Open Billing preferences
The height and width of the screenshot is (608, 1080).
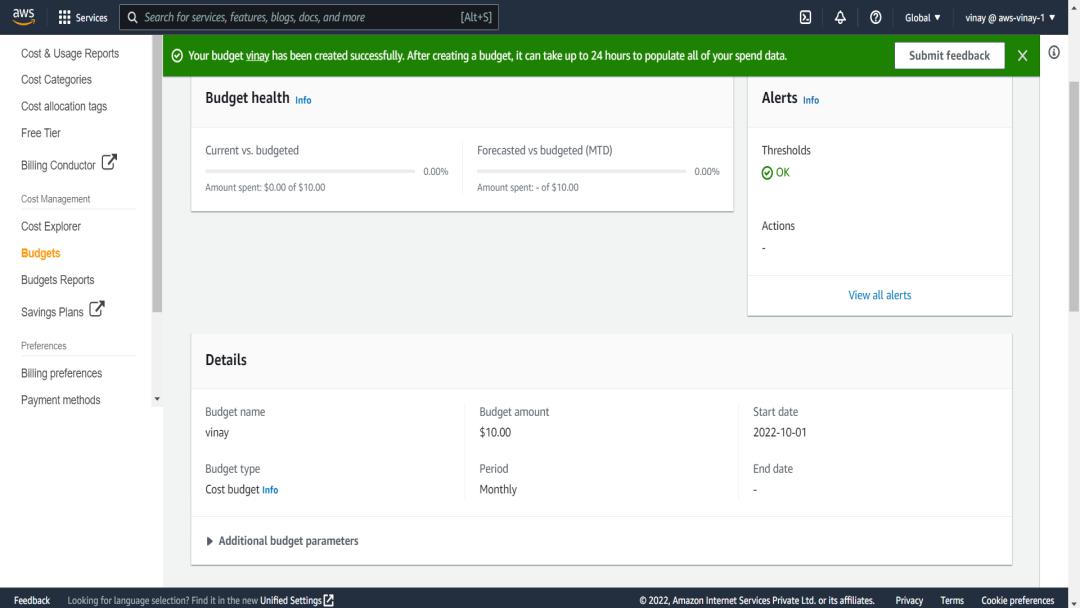tap(61, 373)
